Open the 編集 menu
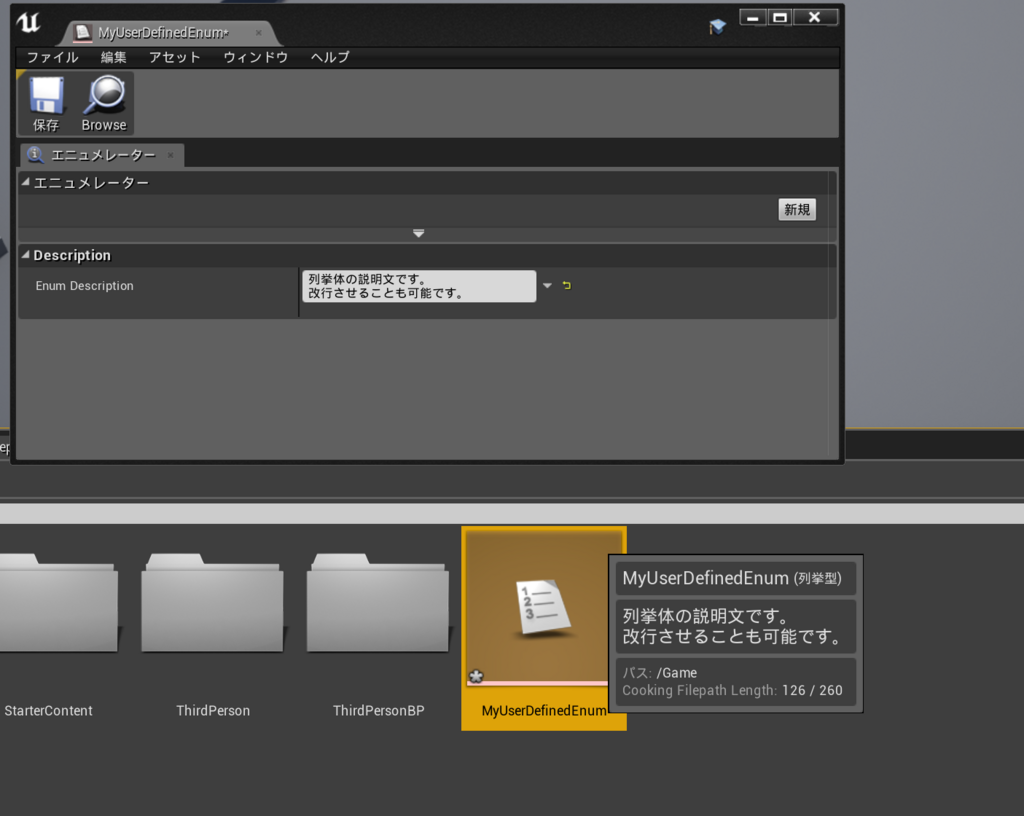 coord(114,57)
